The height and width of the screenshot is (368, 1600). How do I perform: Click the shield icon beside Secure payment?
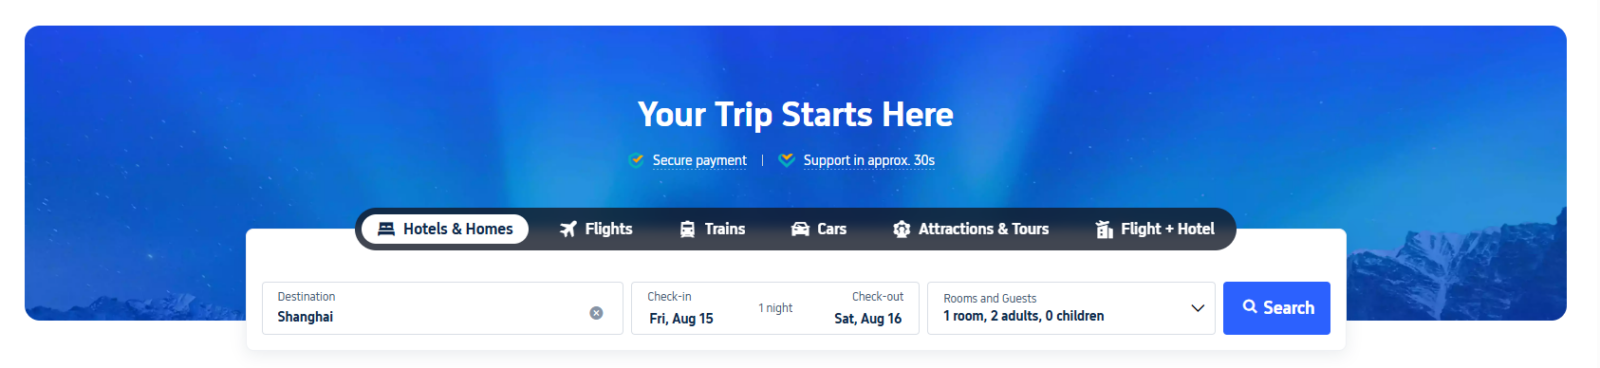636,160
